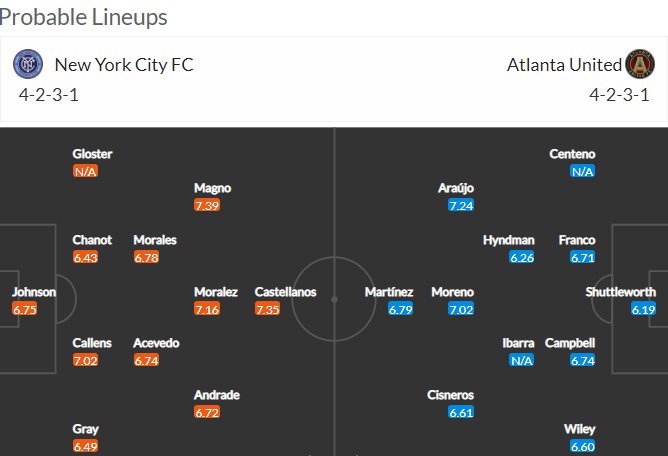The image size is (668, 456).
Task: Select Araújo's 7.24 rating badge
Action: tap(461, 205)
